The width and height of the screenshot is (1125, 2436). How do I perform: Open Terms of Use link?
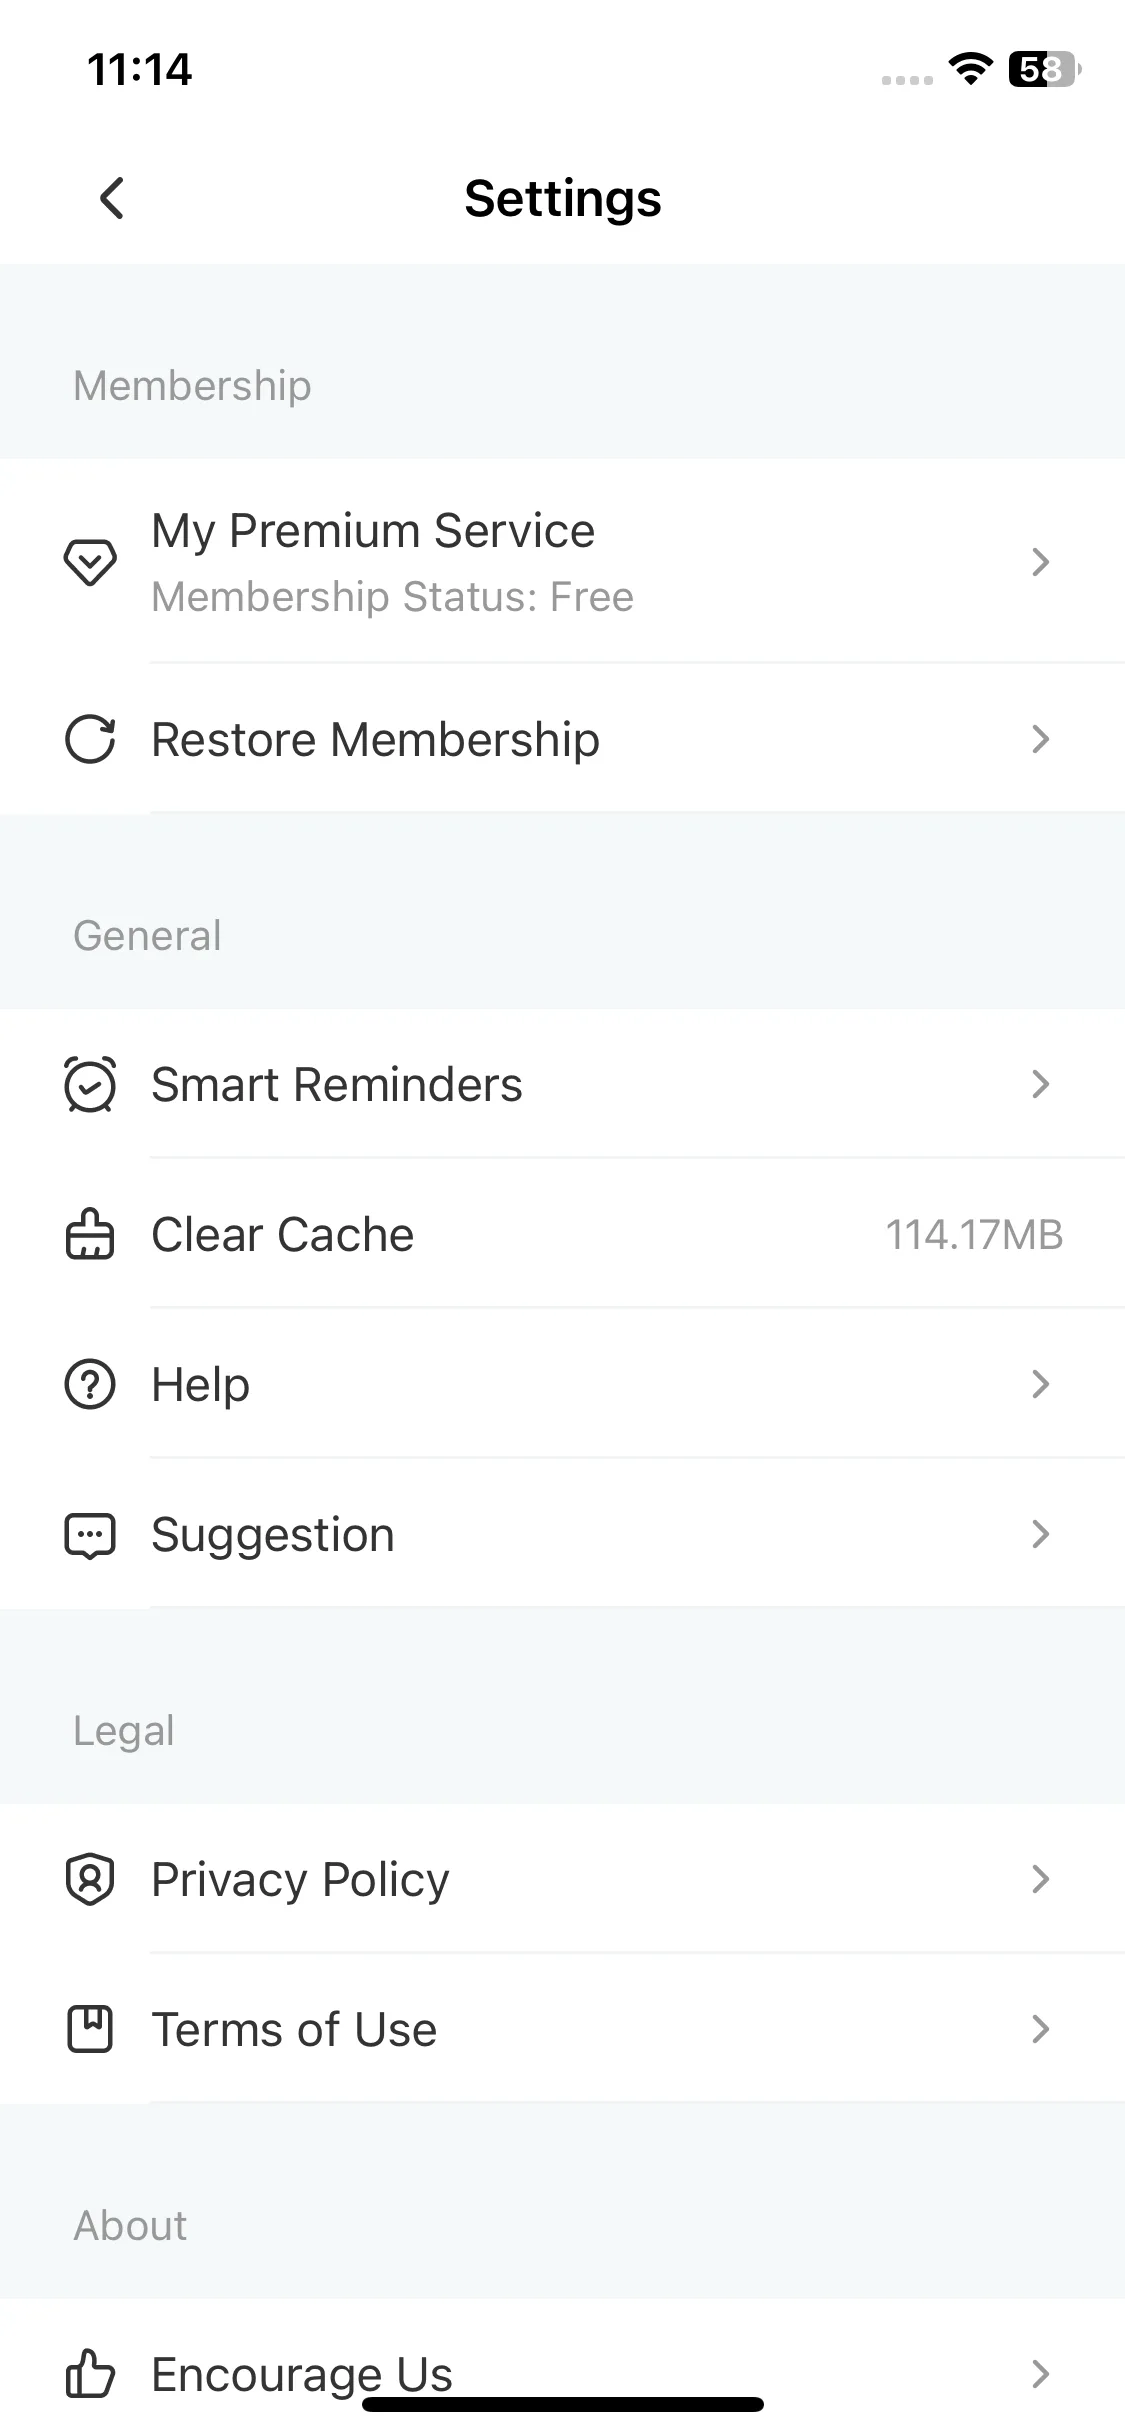[562, 2030]
